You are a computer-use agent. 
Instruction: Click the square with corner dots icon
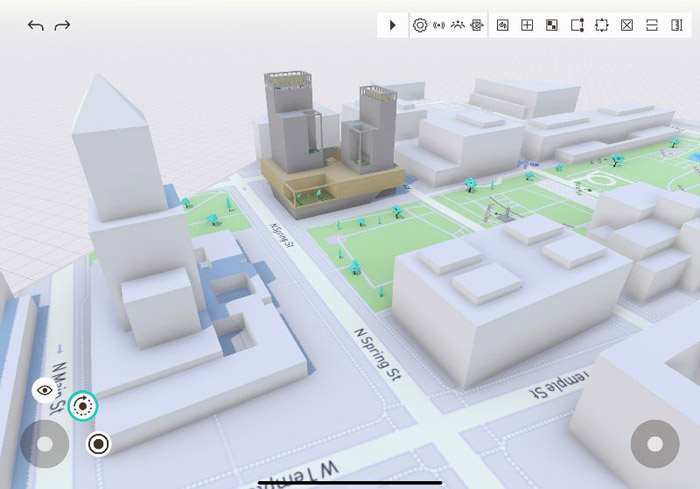coord(577,25)
